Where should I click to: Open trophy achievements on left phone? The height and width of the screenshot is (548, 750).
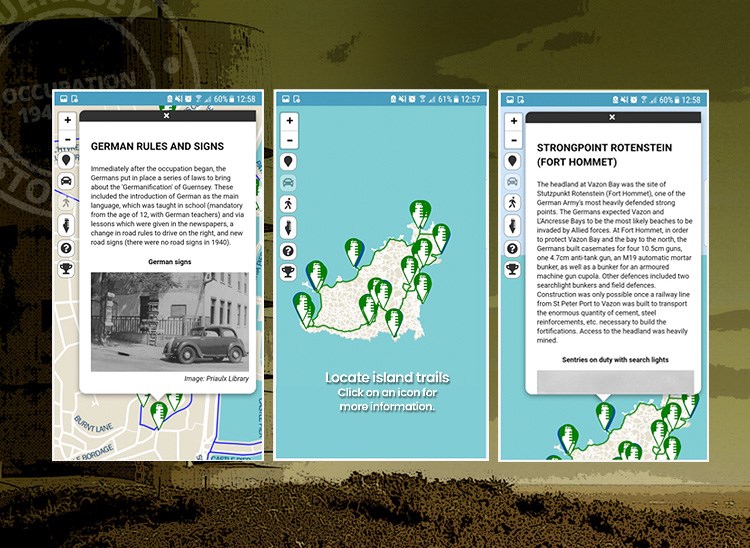coord(66,268)
